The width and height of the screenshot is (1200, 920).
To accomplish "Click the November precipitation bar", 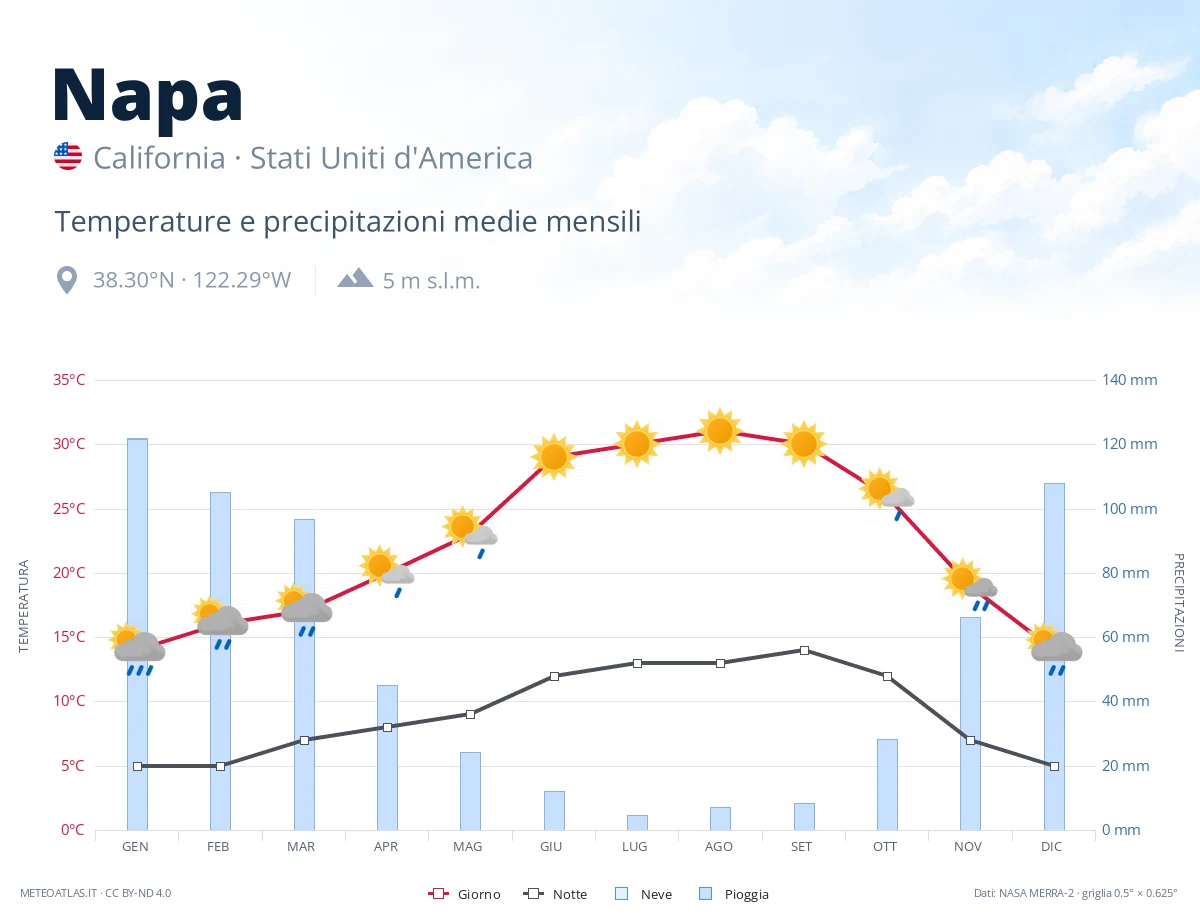I will 970,723.
